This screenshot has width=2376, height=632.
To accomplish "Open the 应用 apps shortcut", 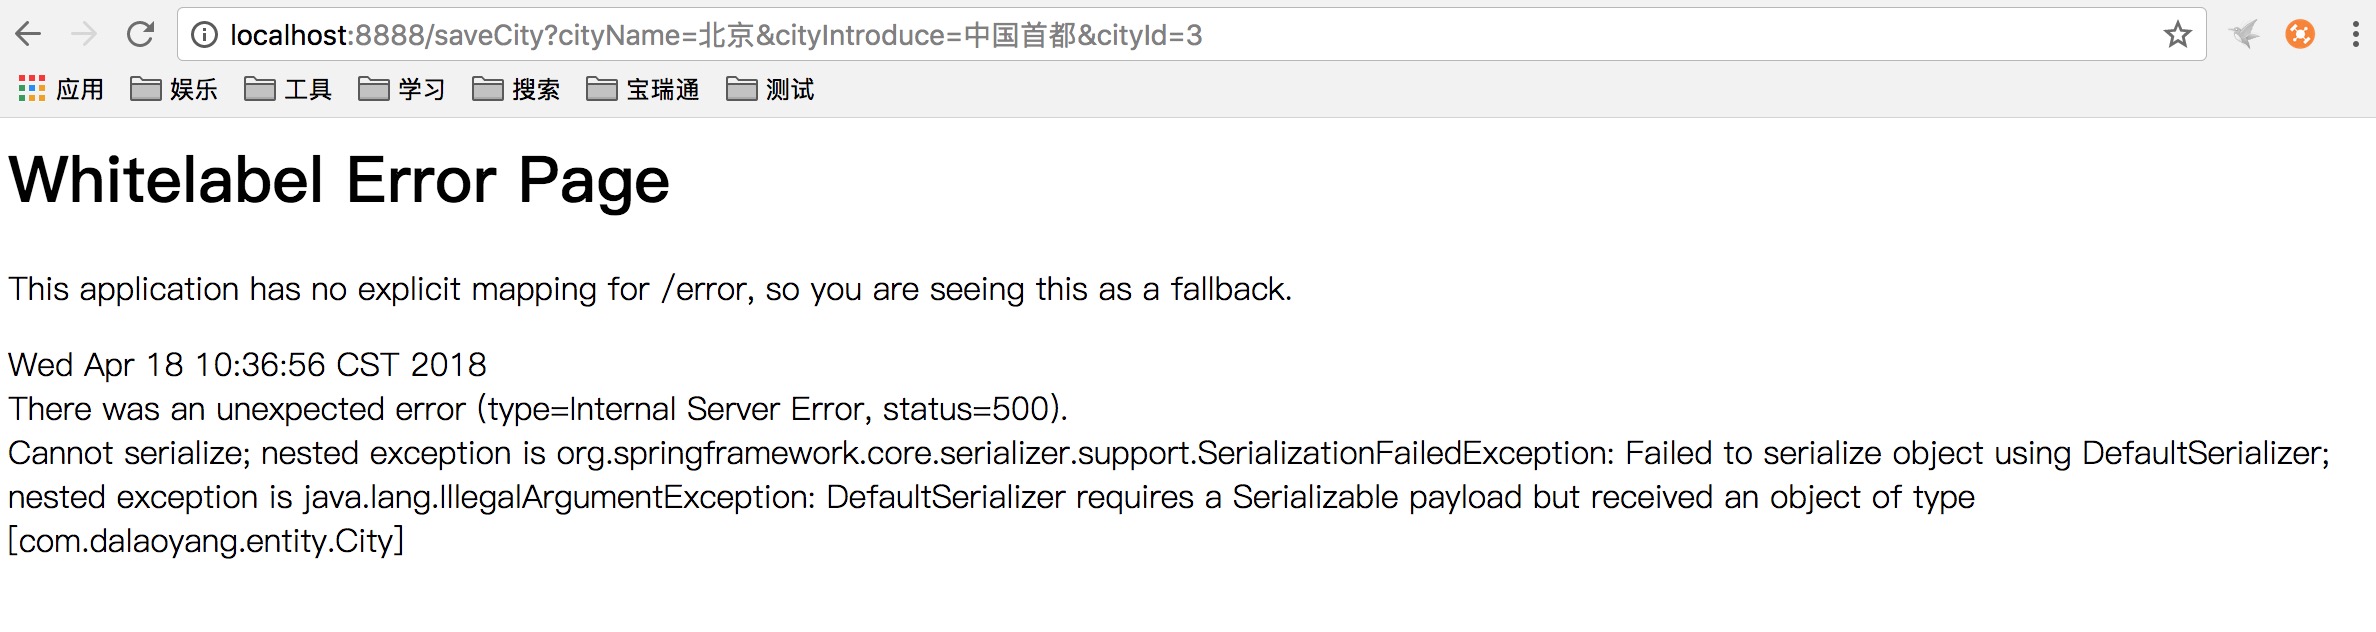I will (61, 90).
